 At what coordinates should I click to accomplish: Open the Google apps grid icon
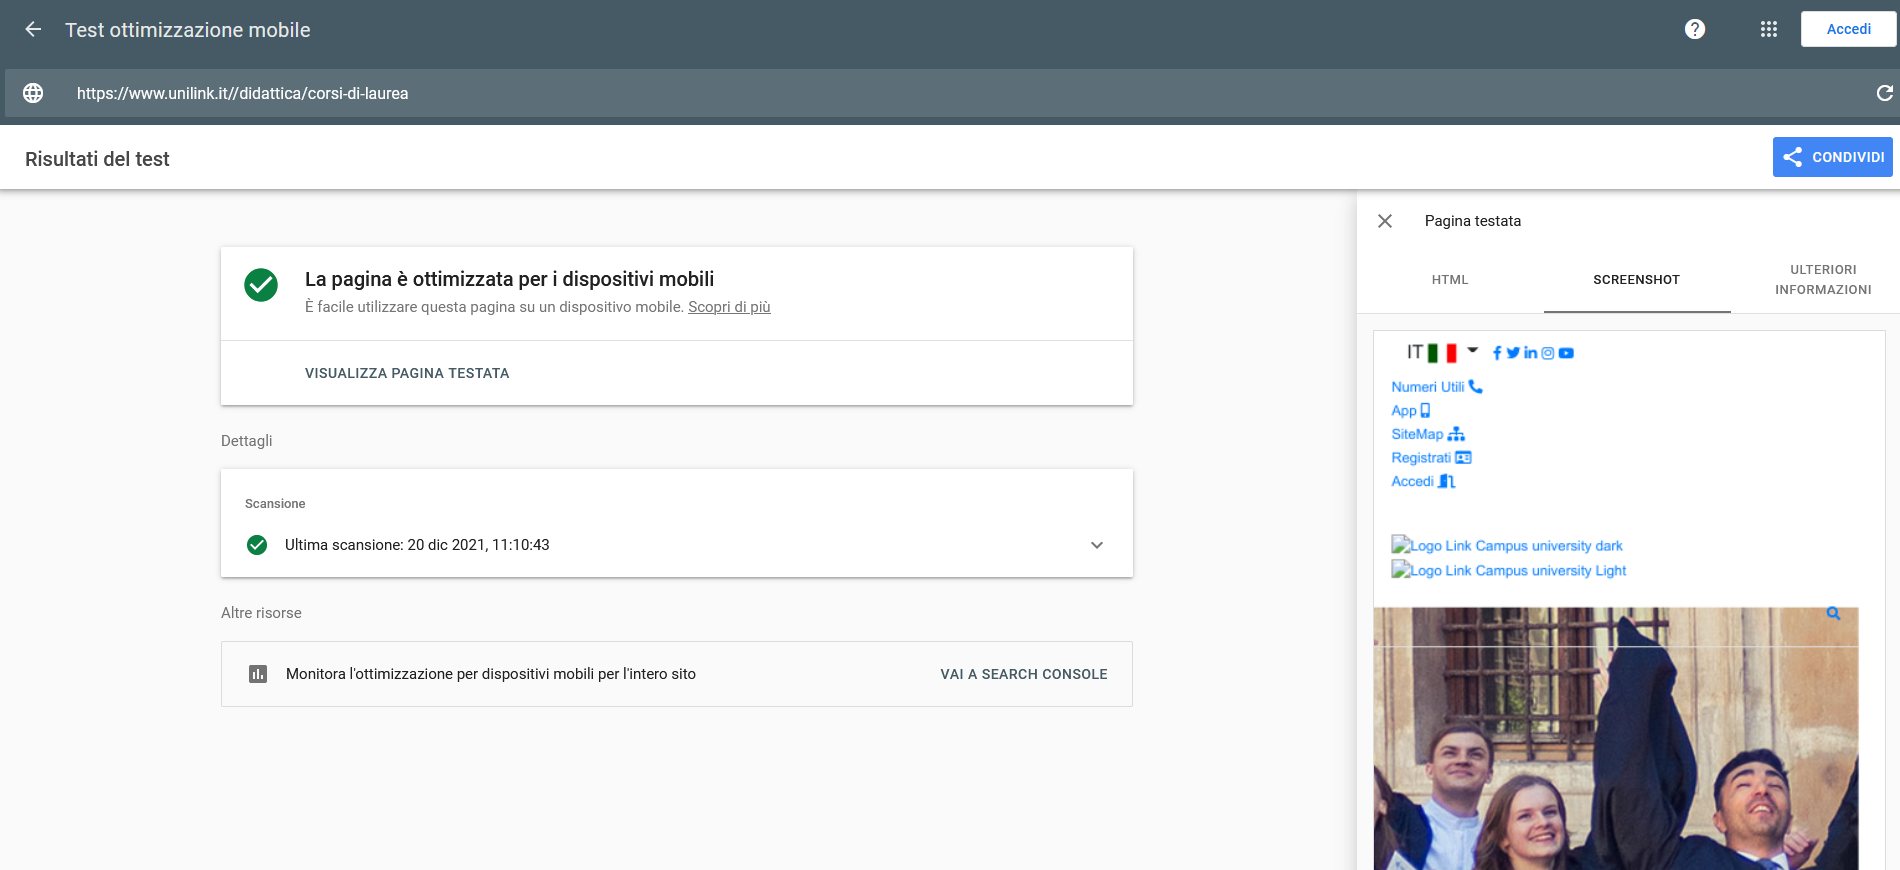(x=1769, y=30)
